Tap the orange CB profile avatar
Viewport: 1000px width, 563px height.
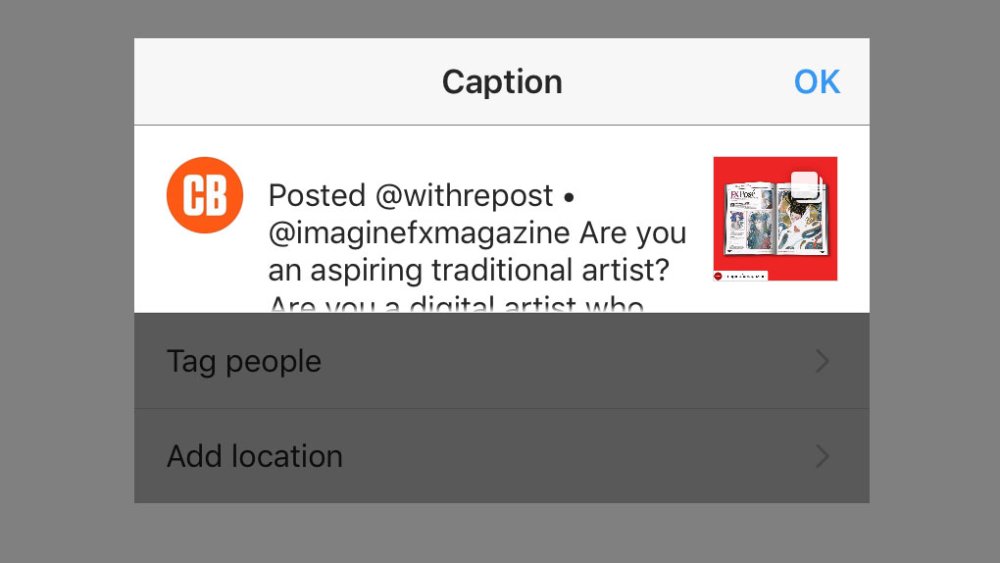(205, 195)
